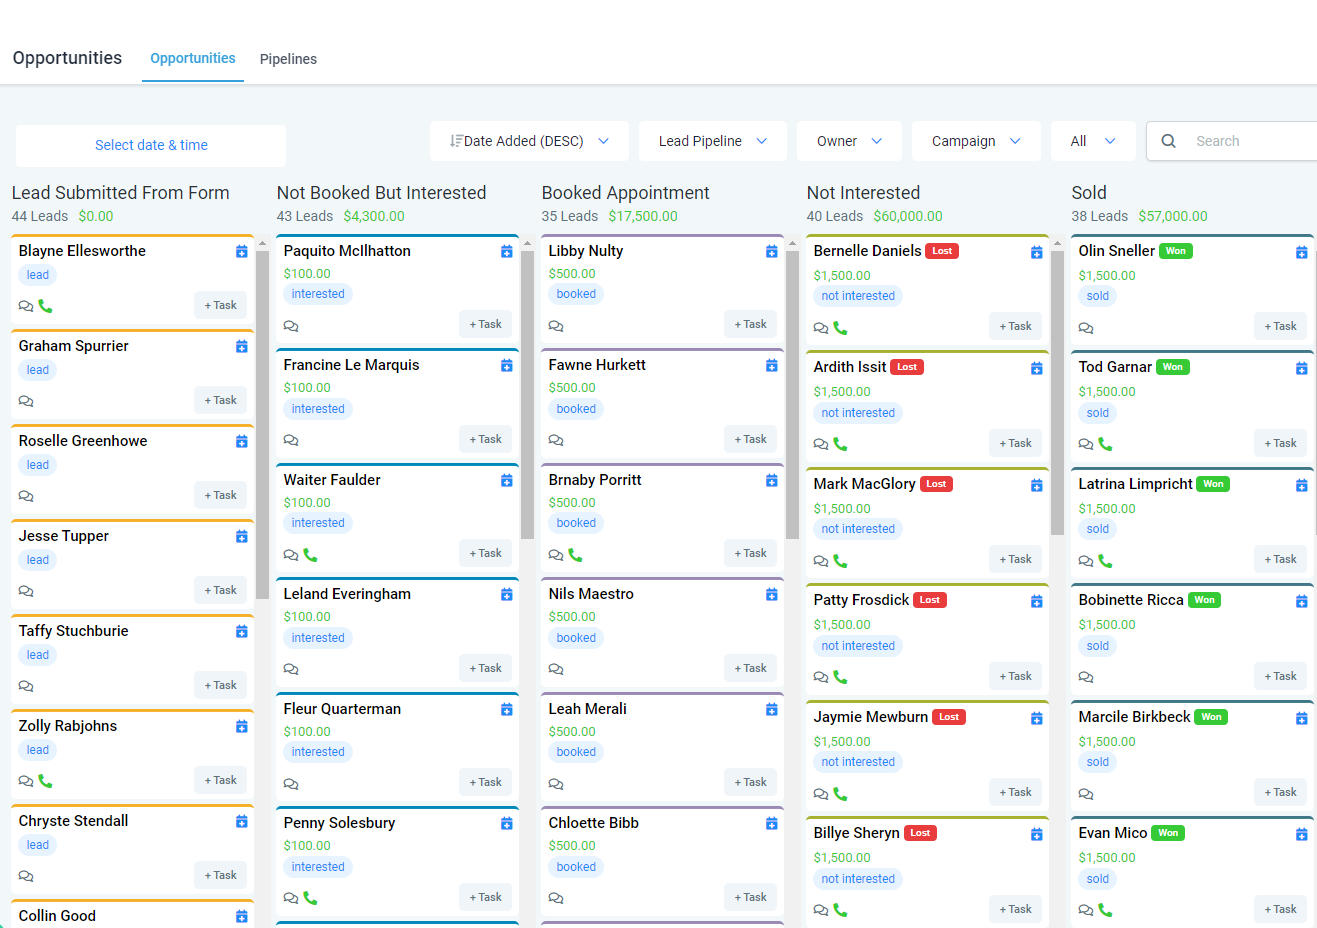The width and height of the screenshot is (1317, 928).
Task: Click not interested tag on Jaymie Mewburn
Action: 858,762
